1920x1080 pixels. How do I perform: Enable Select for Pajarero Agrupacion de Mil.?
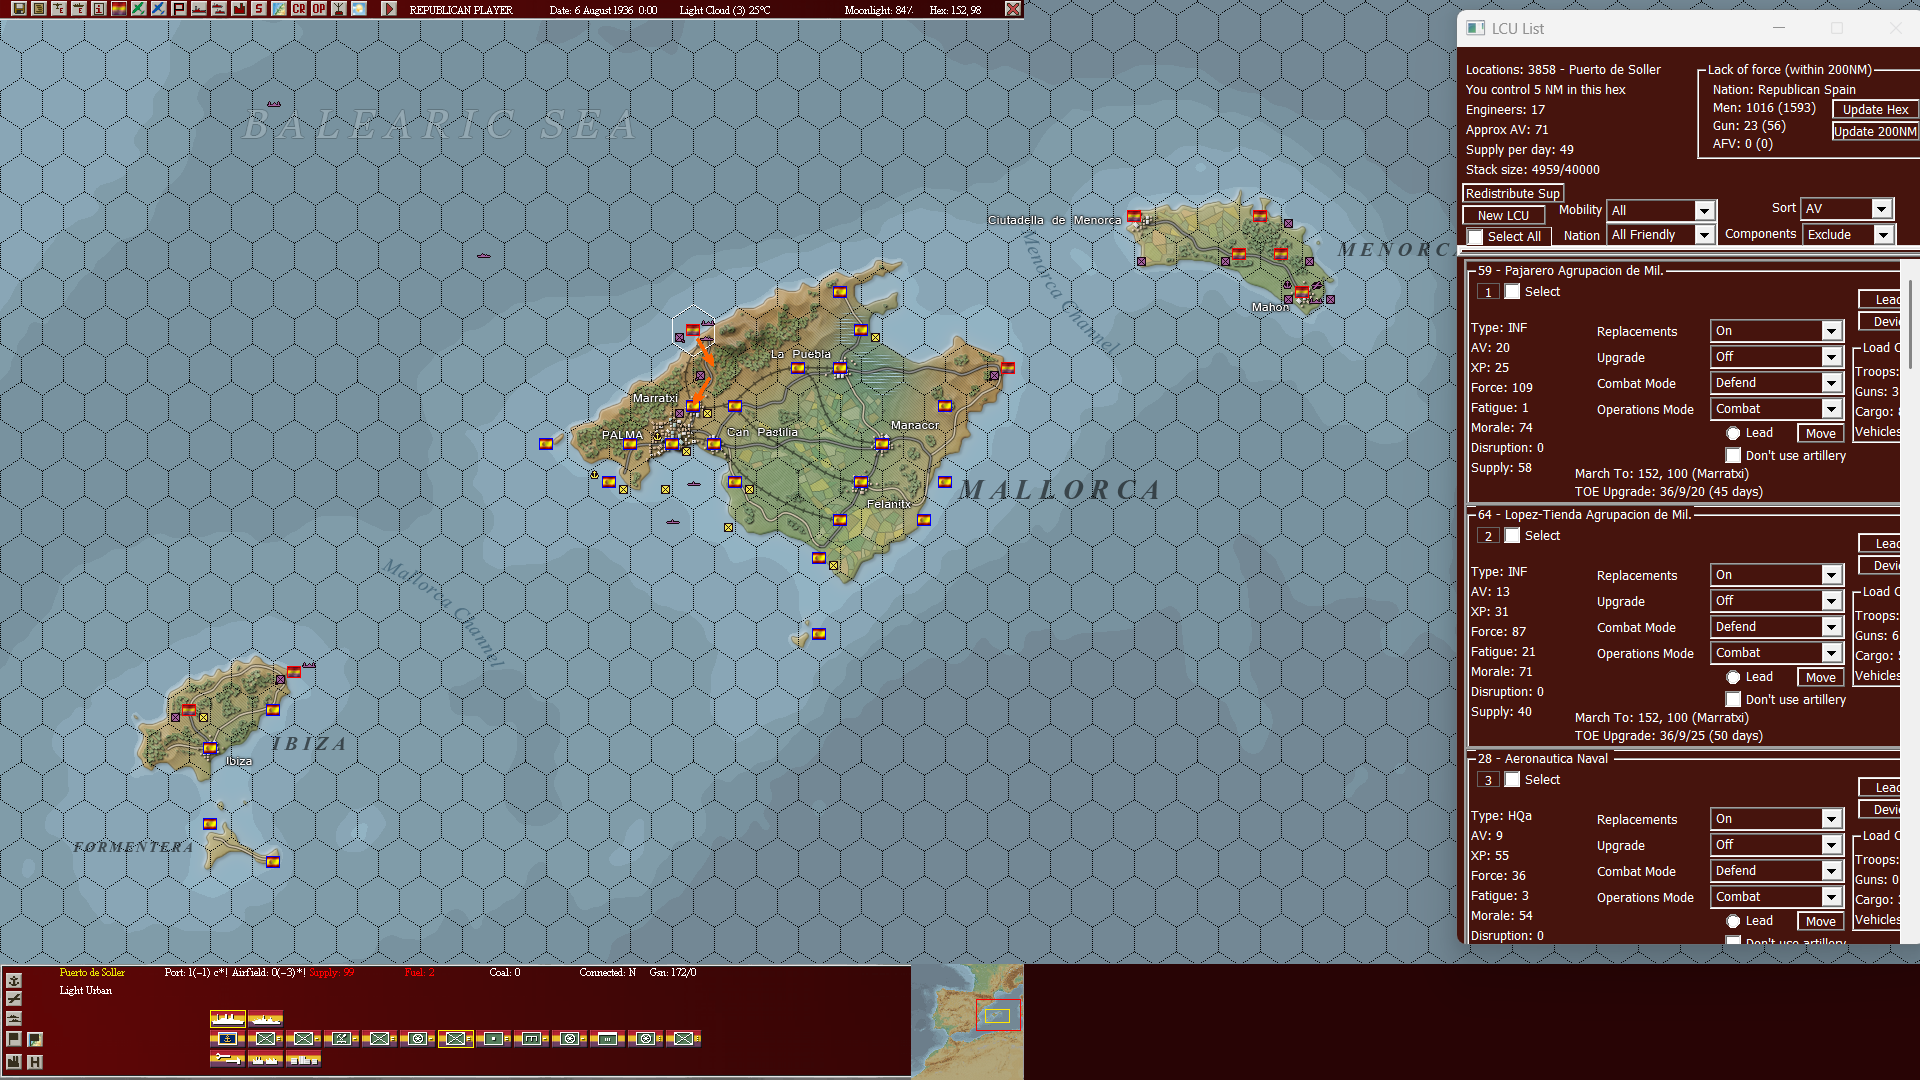coord(1513,291)
